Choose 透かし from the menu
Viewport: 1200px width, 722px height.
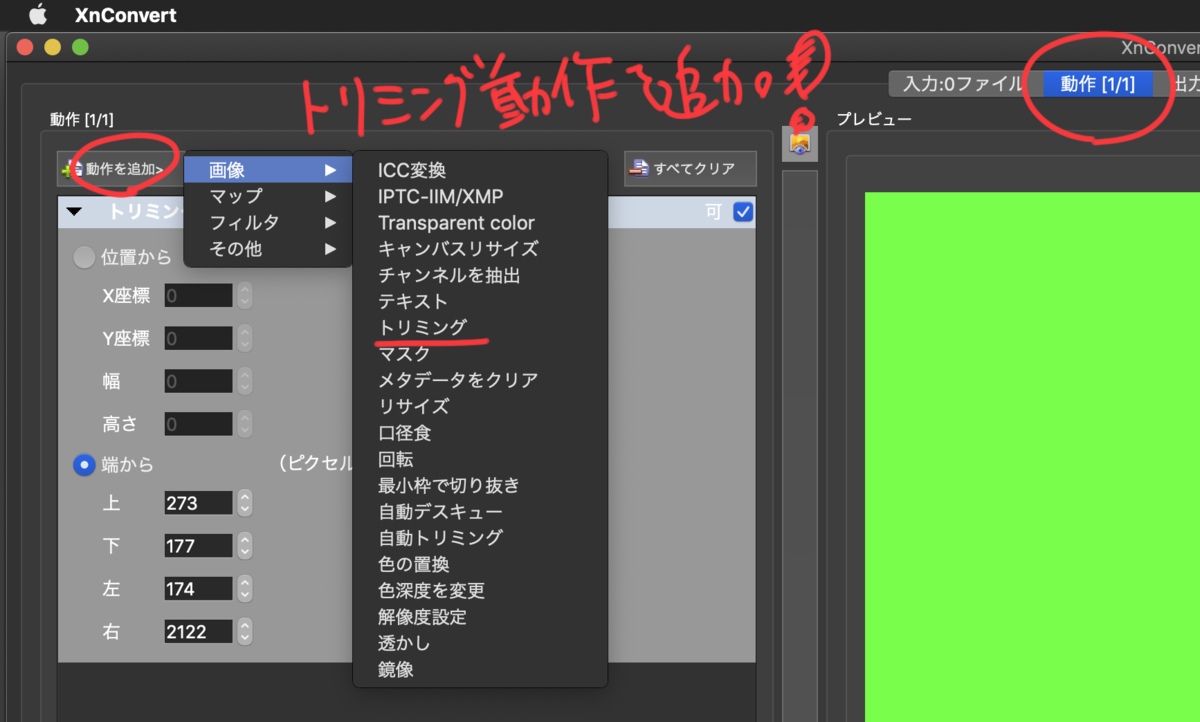tap(480, 643)
